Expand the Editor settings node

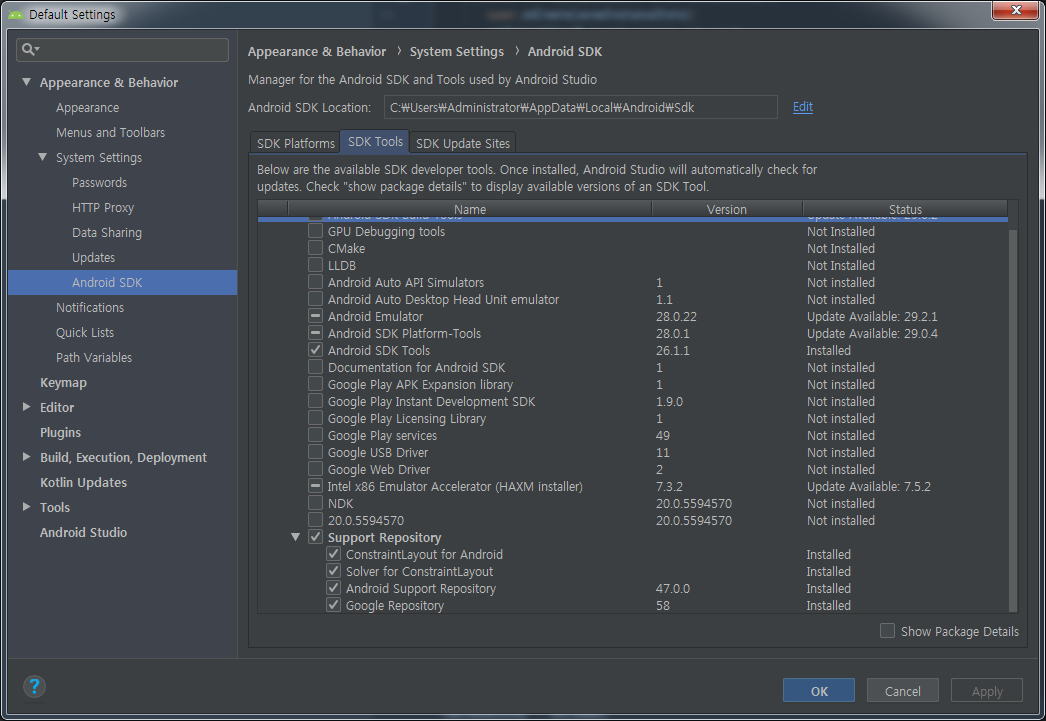27,407
